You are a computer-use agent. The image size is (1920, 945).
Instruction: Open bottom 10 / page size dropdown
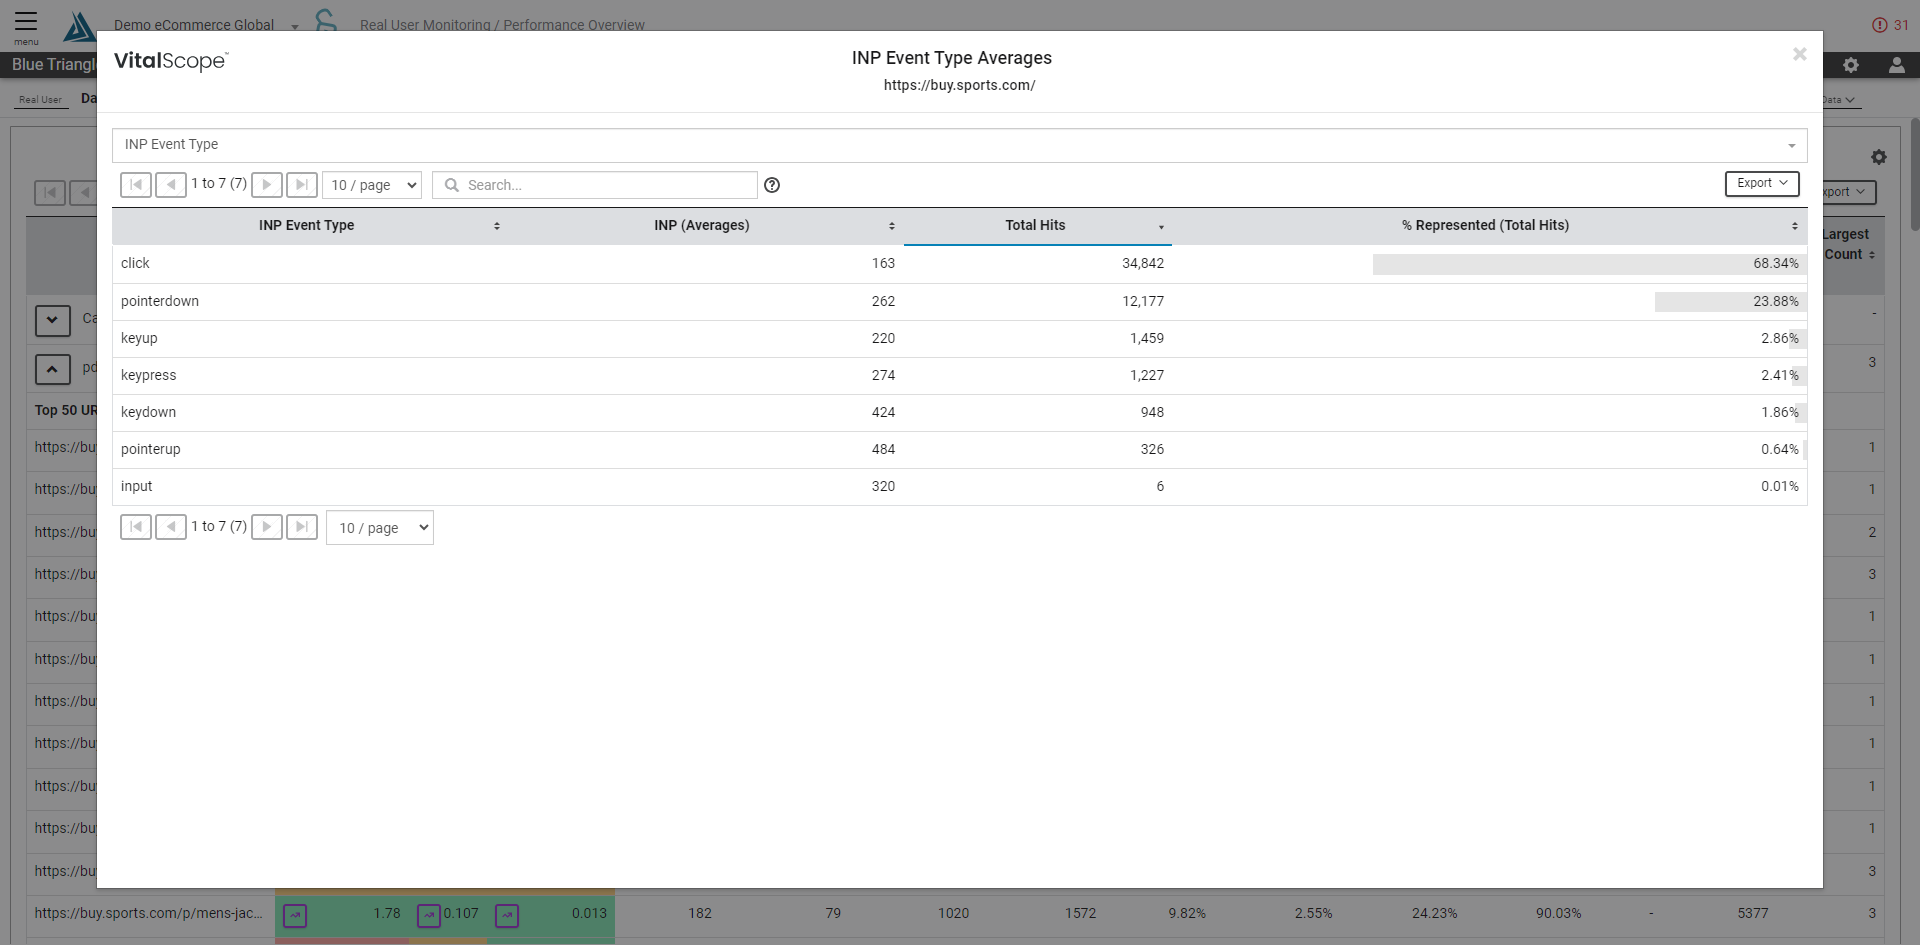[x=380, y=528]
